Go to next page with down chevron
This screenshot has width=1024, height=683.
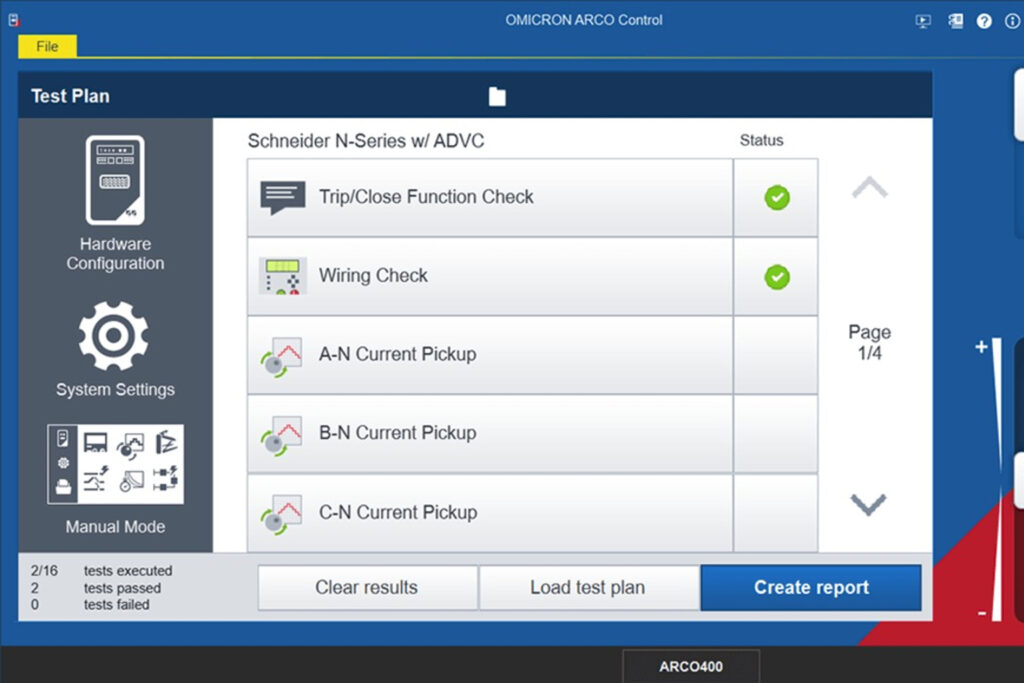[869, 504]
